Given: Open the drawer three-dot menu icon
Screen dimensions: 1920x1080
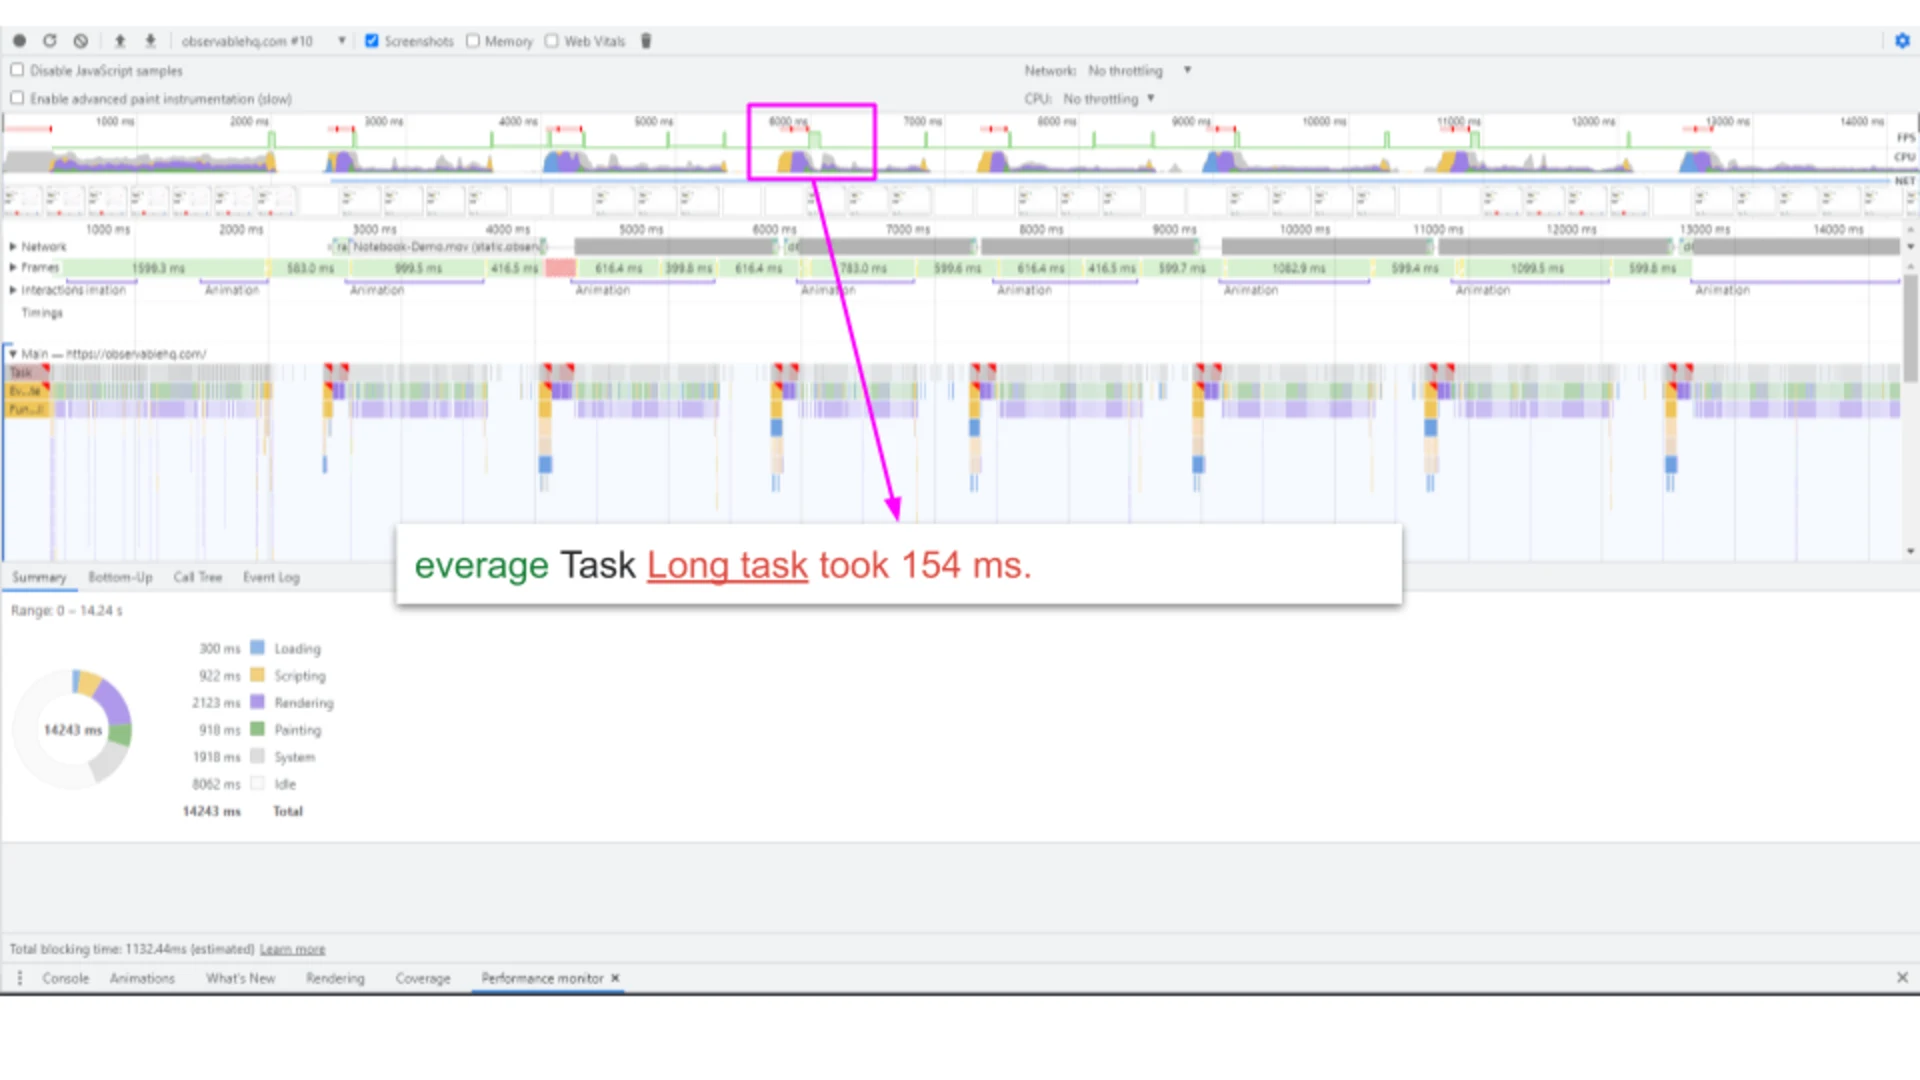Looking at the screenshot, I should 19,978.
